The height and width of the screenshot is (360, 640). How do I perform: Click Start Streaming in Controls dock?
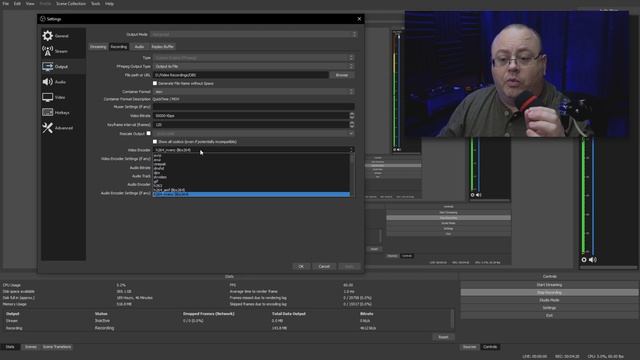click(549, 285)
